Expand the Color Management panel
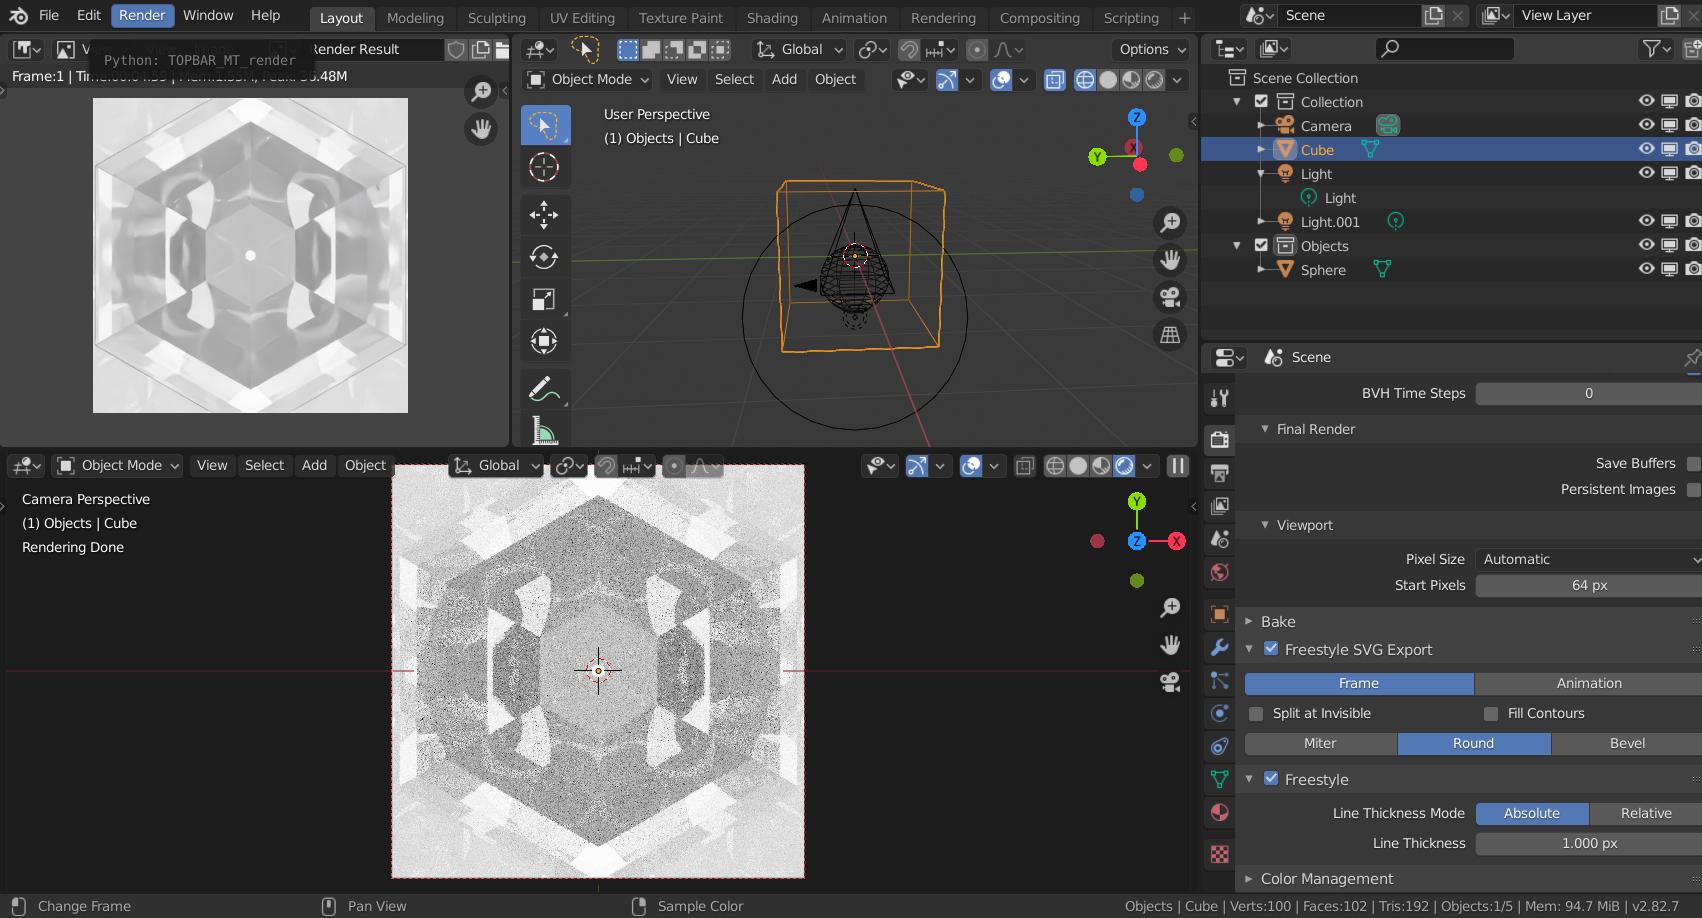1702x918 pixels. tap(1248, 878)
